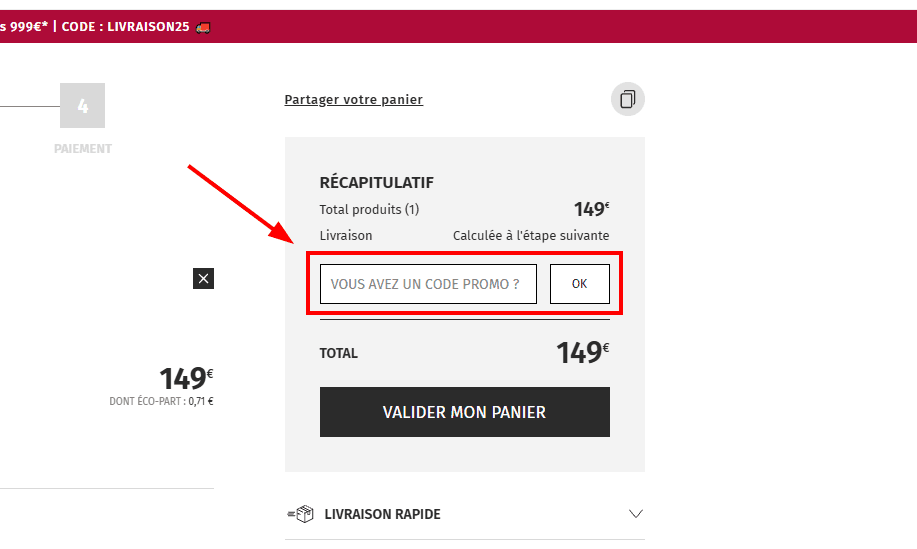
Task: Click the 'Calculée à l'étape suivante' text
Action: [x=531, y=236]
